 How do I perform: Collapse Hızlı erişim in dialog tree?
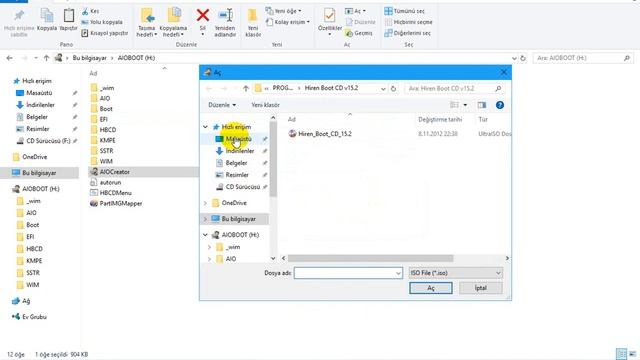coord(205,127)
